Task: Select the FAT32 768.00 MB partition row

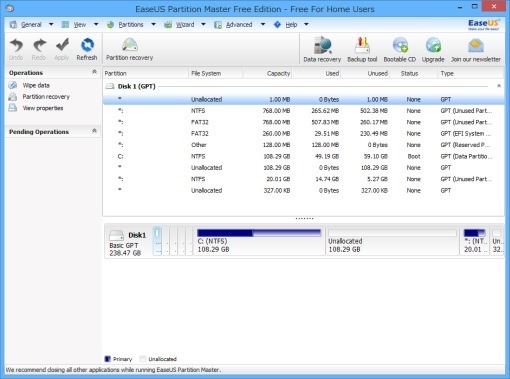Action: [x=303, y=122]
